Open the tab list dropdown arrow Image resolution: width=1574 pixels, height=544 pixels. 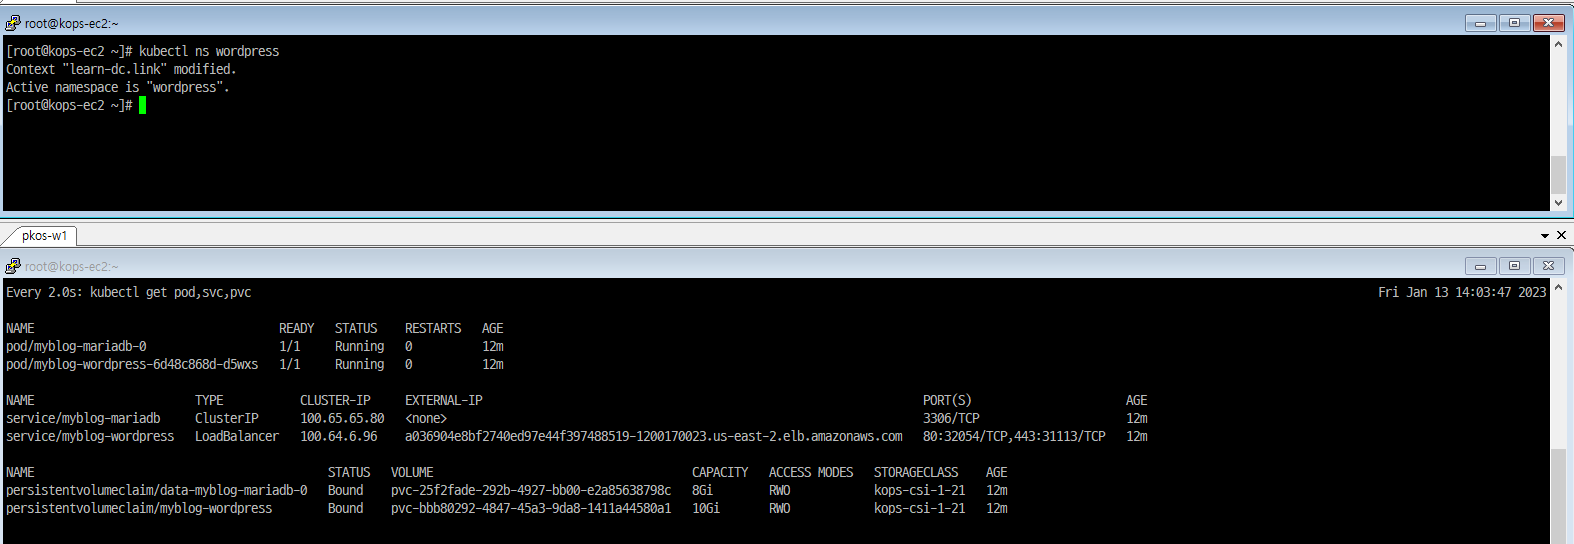pyautogui.click(x=1545, y=236)
